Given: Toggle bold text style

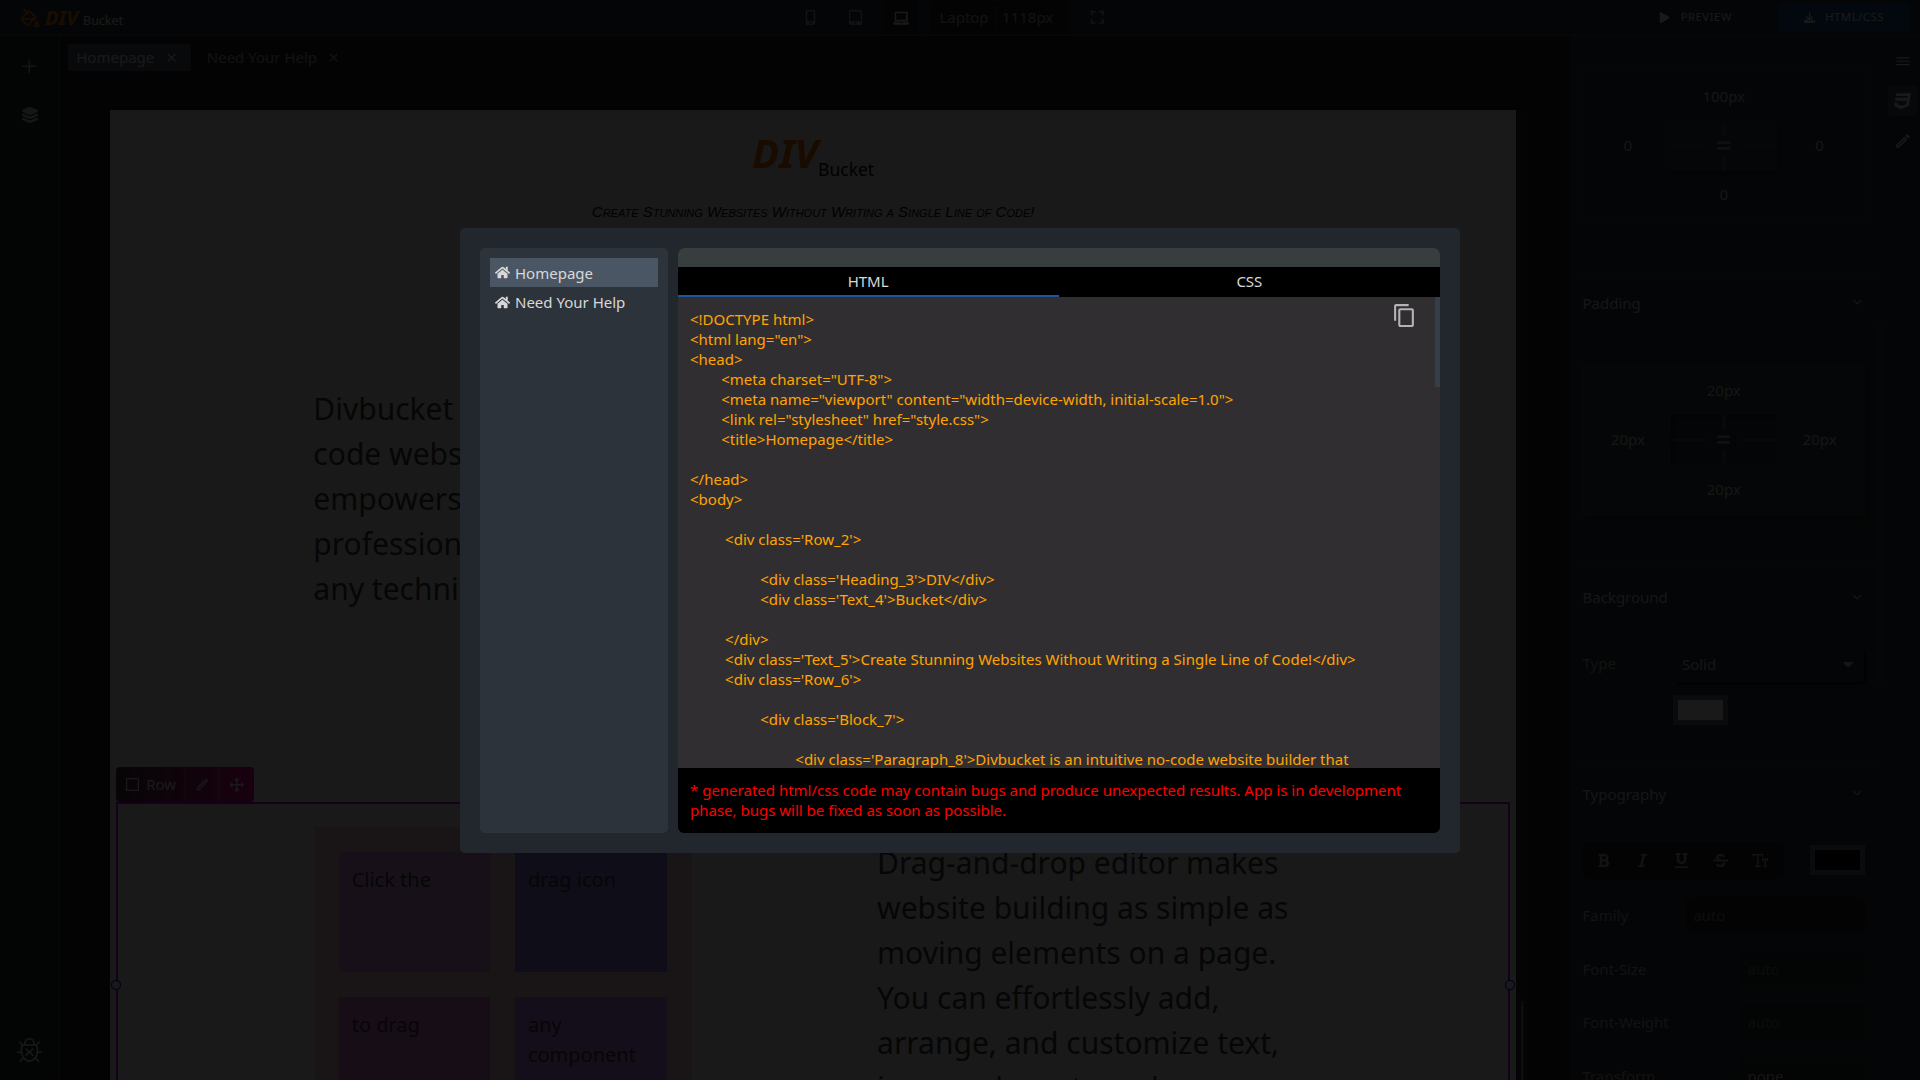Looking at the screenshot, I should pyautogui.click(x=1604, y=861).
